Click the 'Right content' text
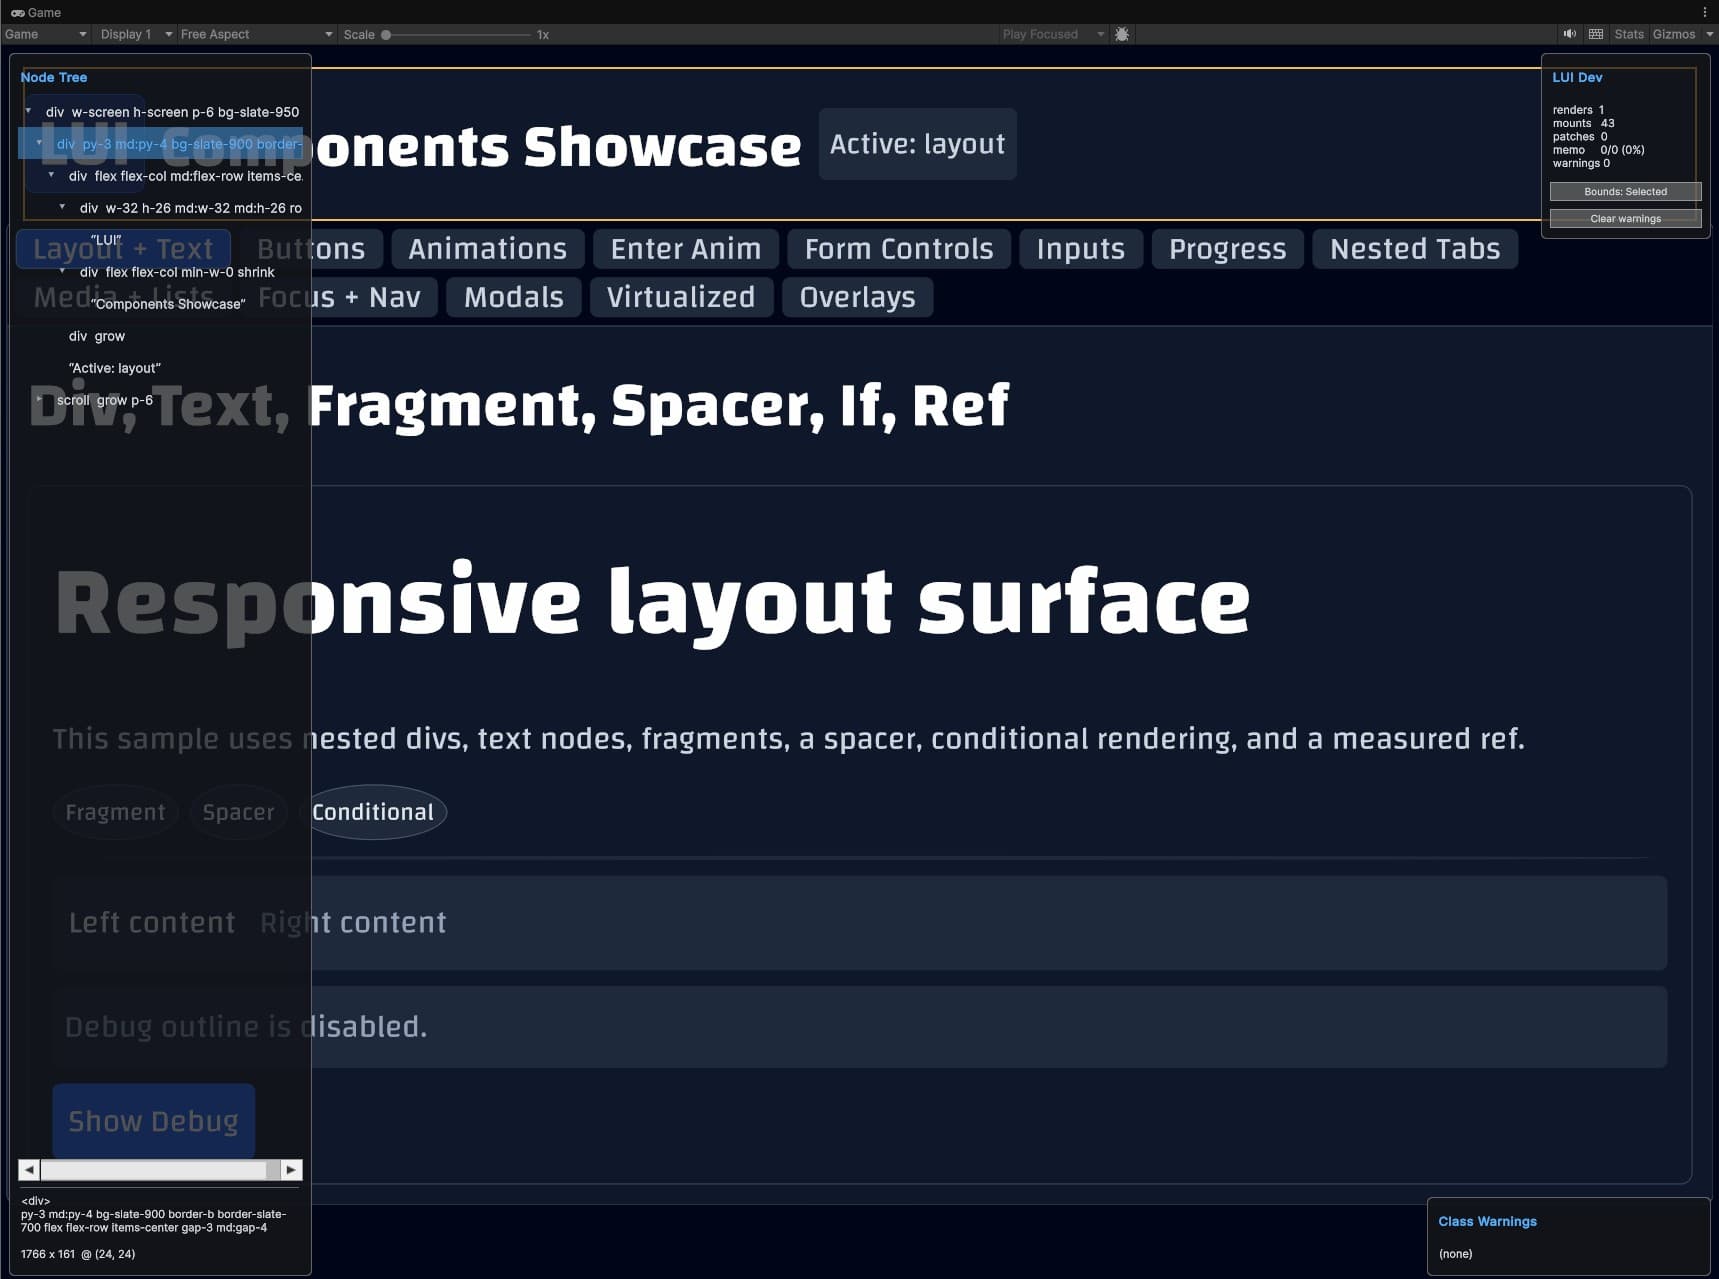Viewport: 1719px width, 1279px height. (x=353, y=922)
